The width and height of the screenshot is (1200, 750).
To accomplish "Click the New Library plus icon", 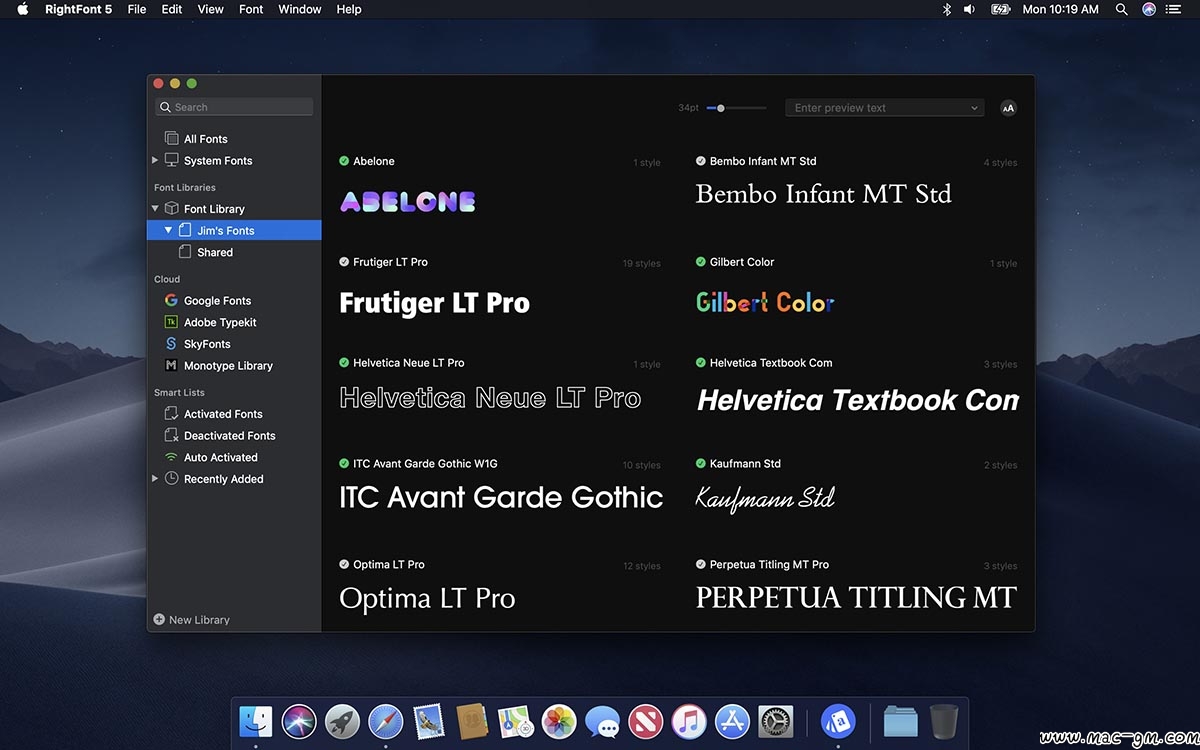I will coord(159,620).
